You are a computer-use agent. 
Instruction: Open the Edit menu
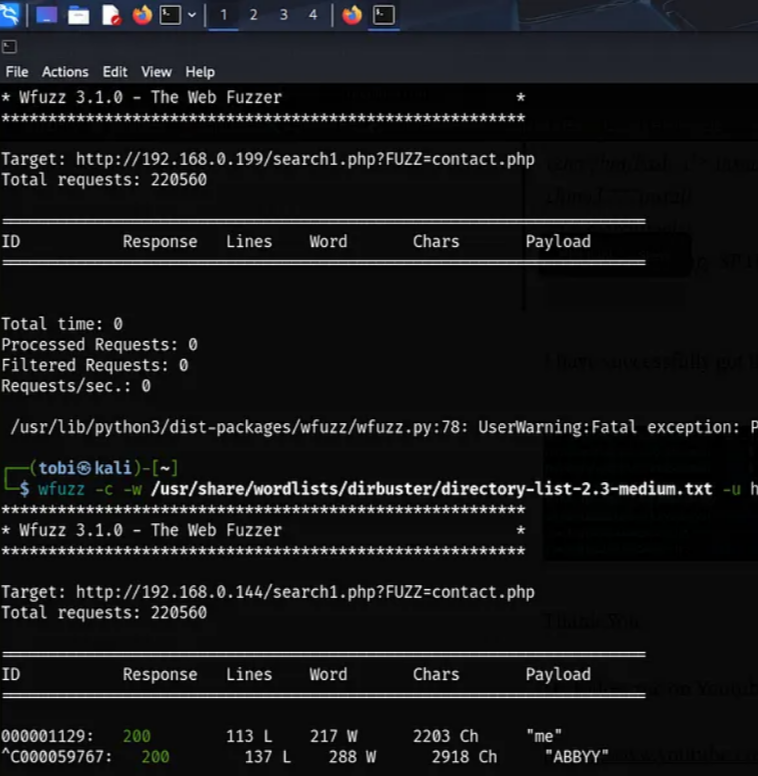pos(115,72)
